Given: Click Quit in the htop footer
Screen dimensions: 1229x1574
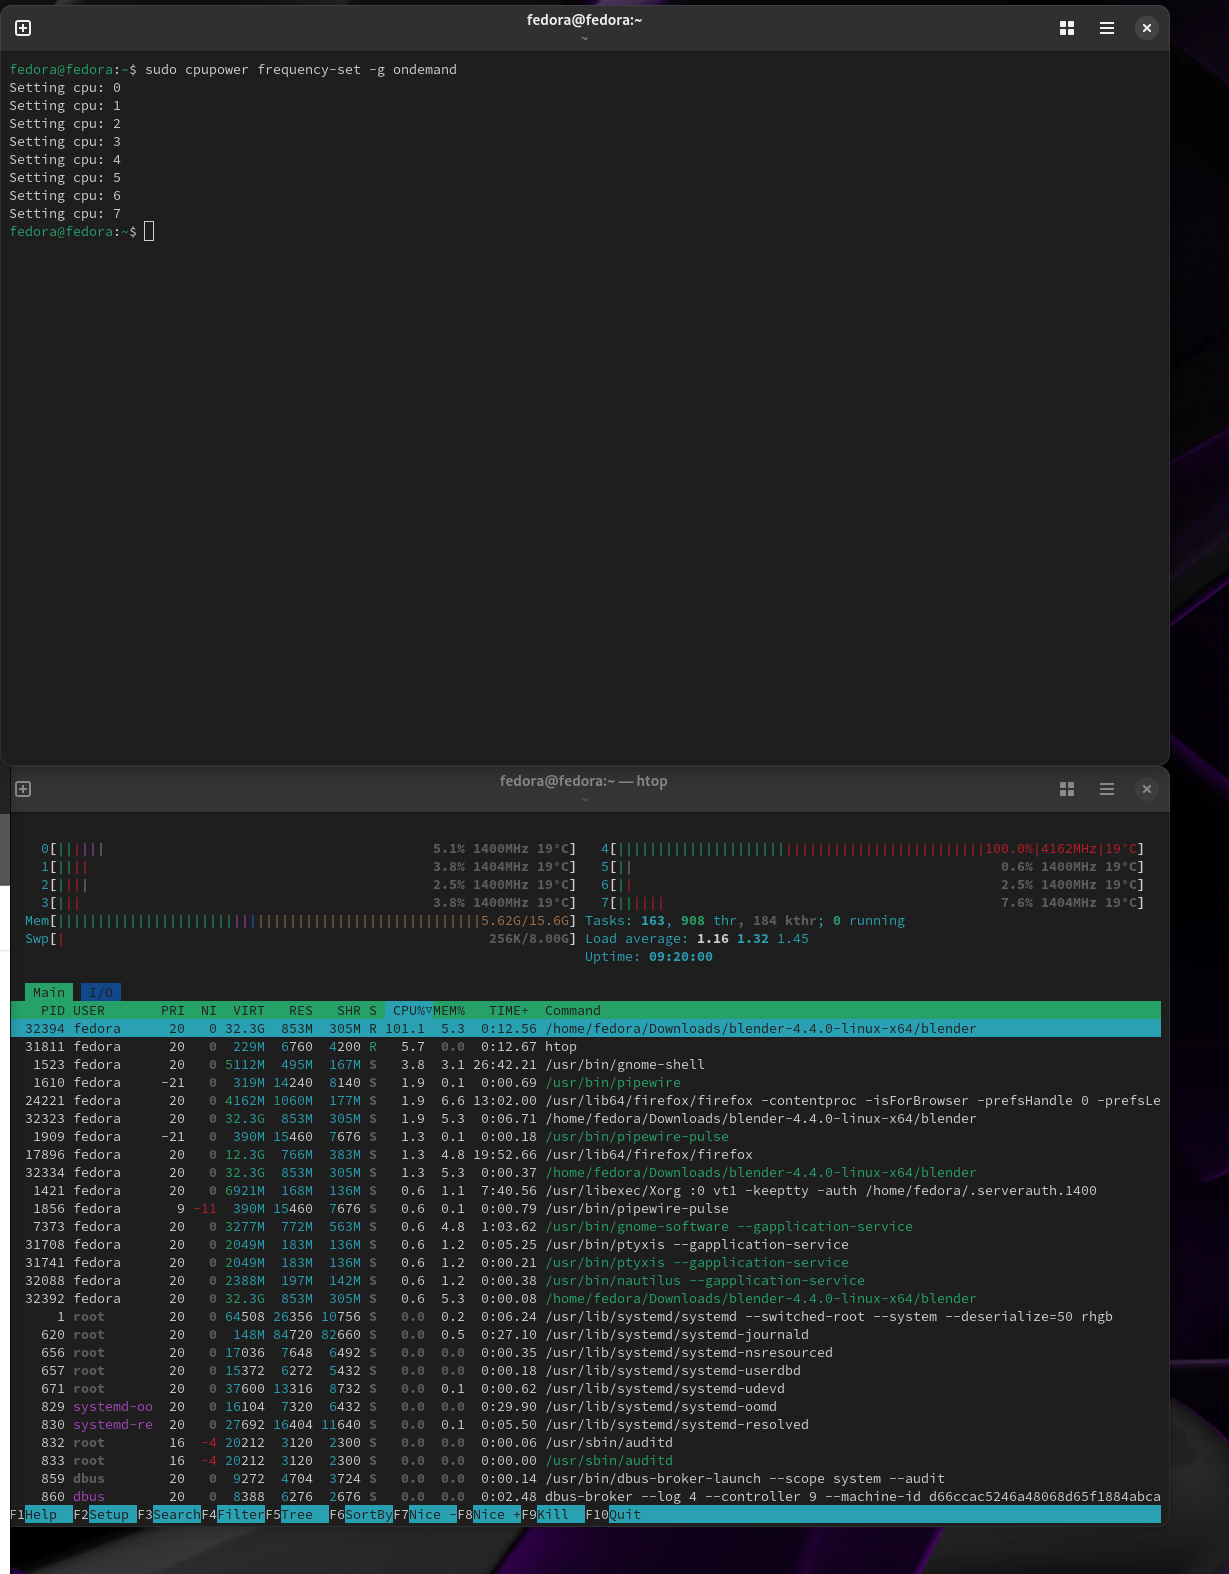Looking at the screenshot, I should tap(625, 1514).
